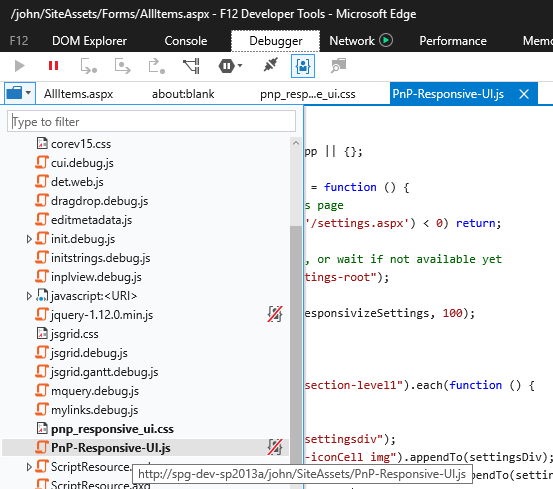Click the pnp_responsive_ui.css stylesheet icon

pos(42,428)
